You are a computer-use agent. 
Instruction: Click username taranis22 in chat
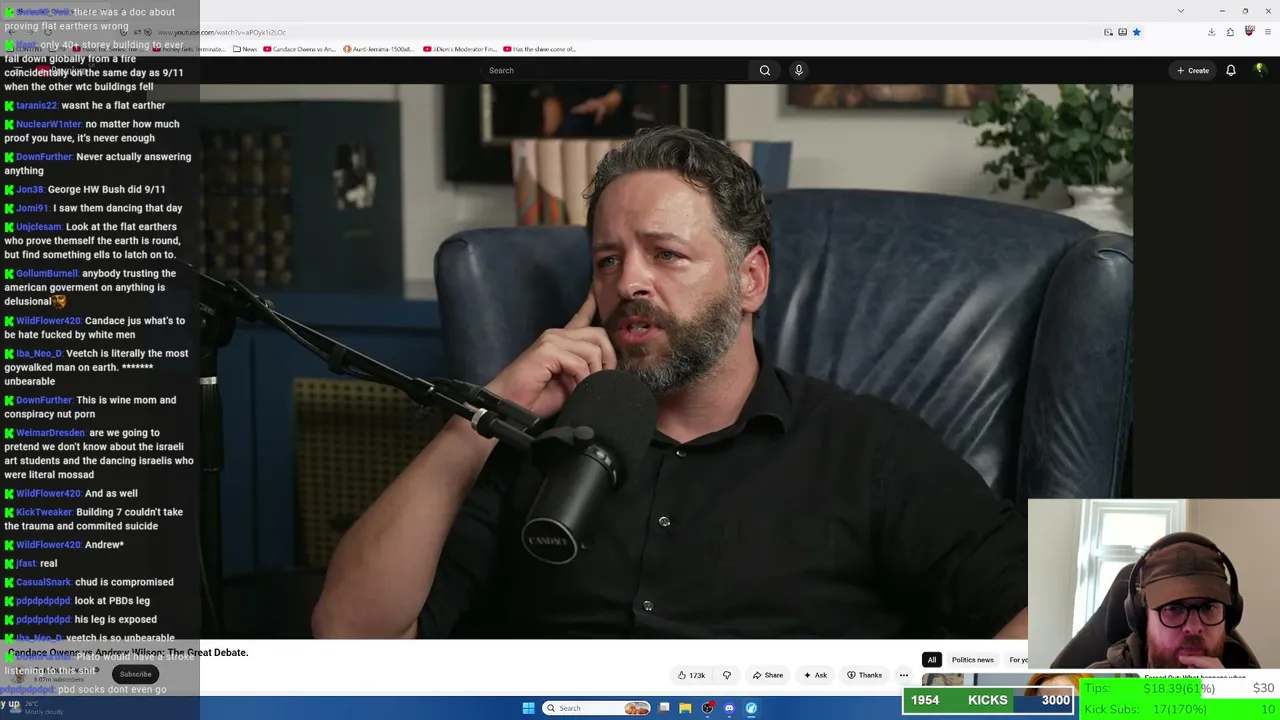pyautogui.click(x=36, y=105)
